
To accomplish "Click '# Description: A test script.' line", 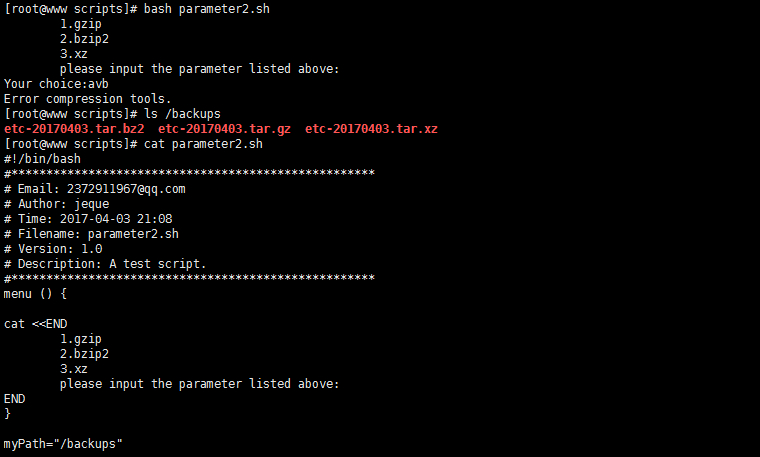I will [105, 264].
